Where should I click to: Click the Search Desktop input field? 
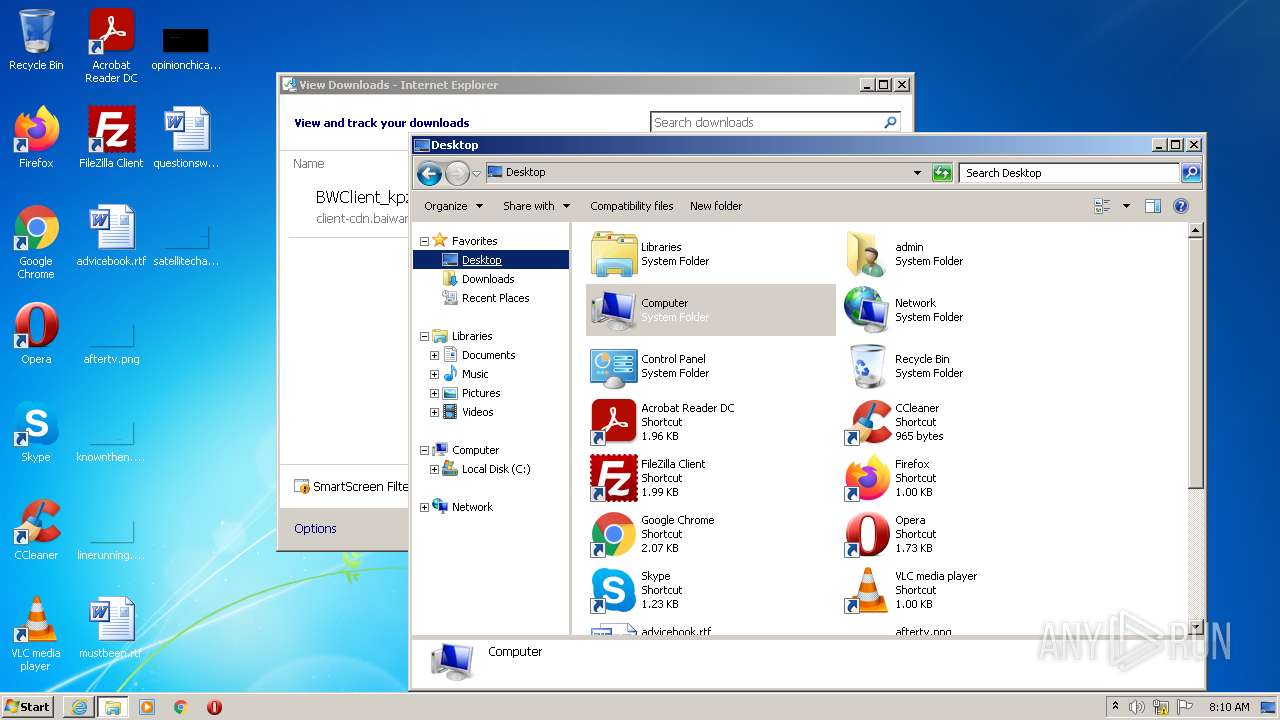pos(1069,173)
